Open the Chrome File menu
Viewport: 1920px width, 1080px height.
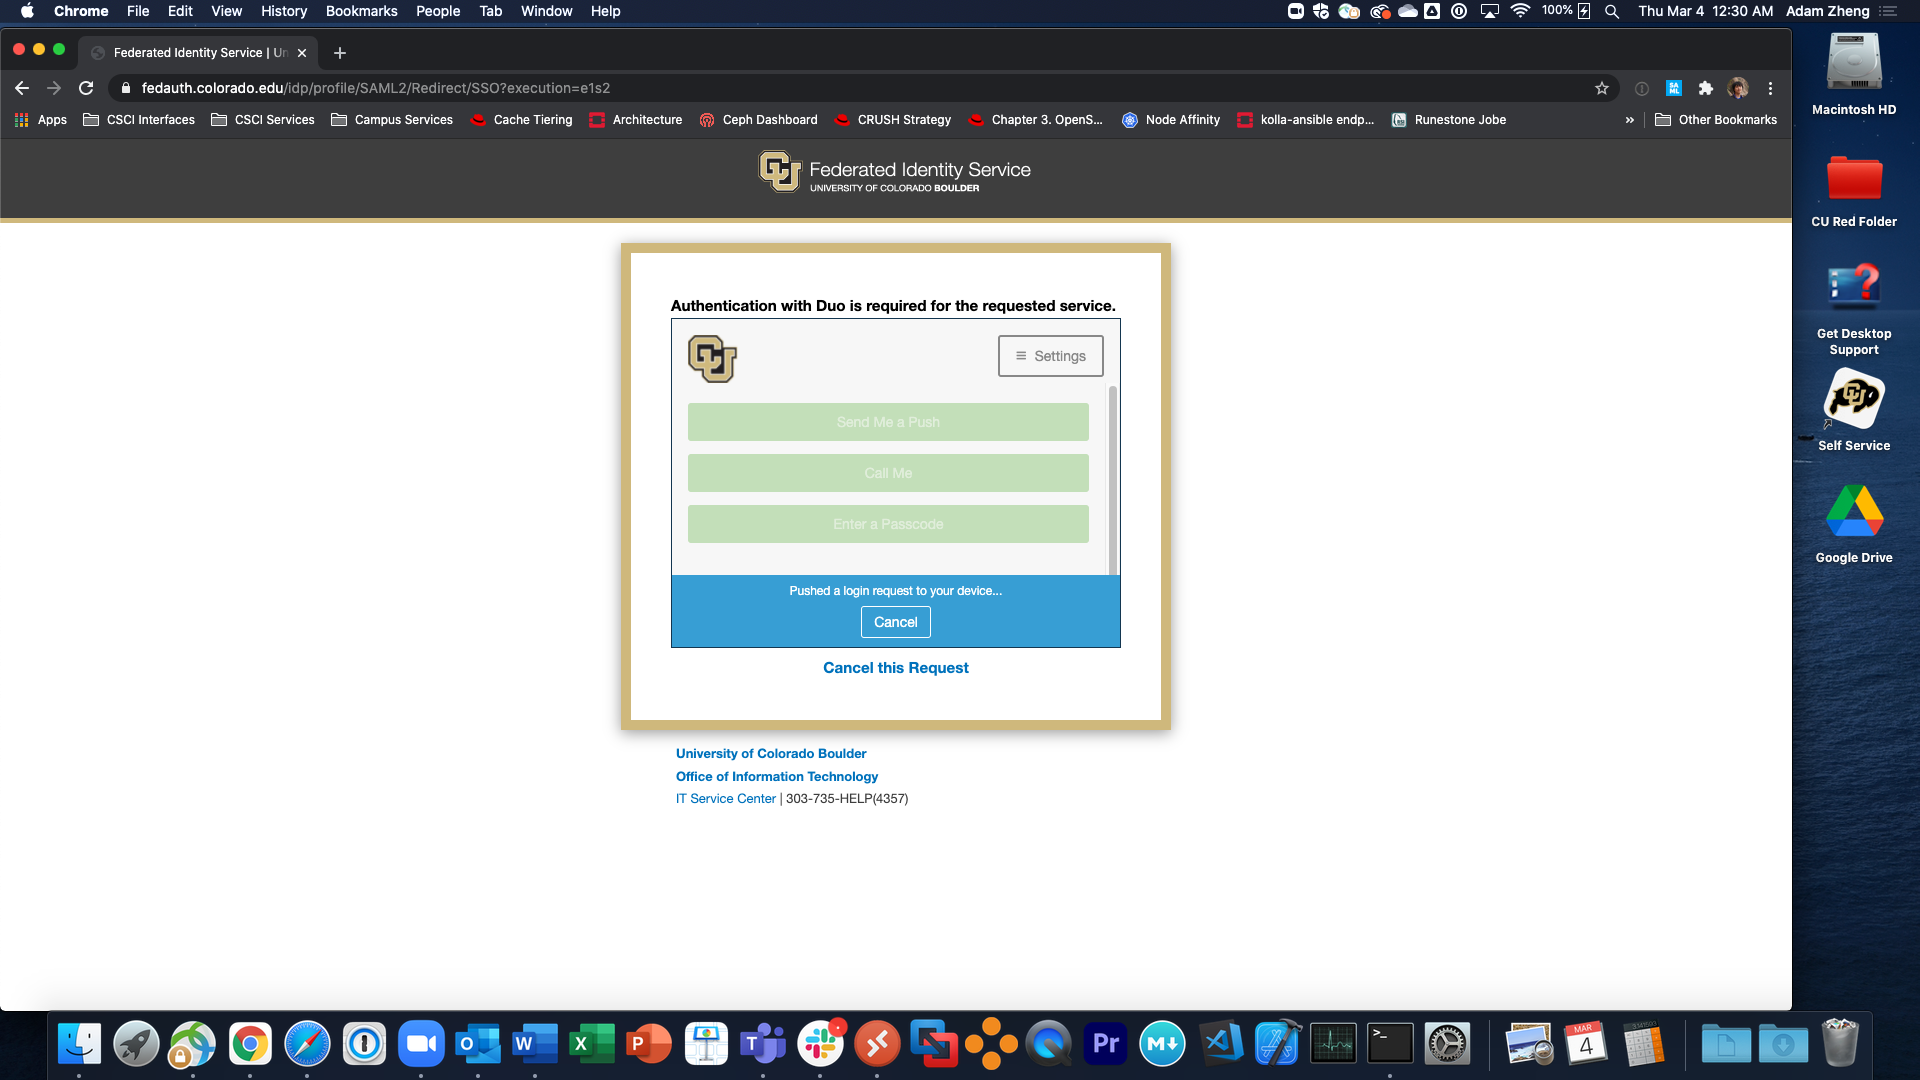138,11
